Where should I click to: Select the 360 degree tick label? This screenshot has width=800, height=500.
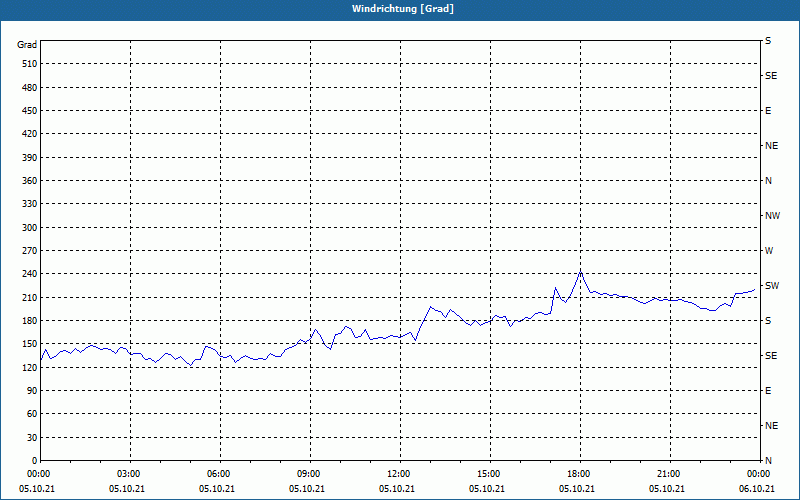pyautogui.click(x=30, y=181)
